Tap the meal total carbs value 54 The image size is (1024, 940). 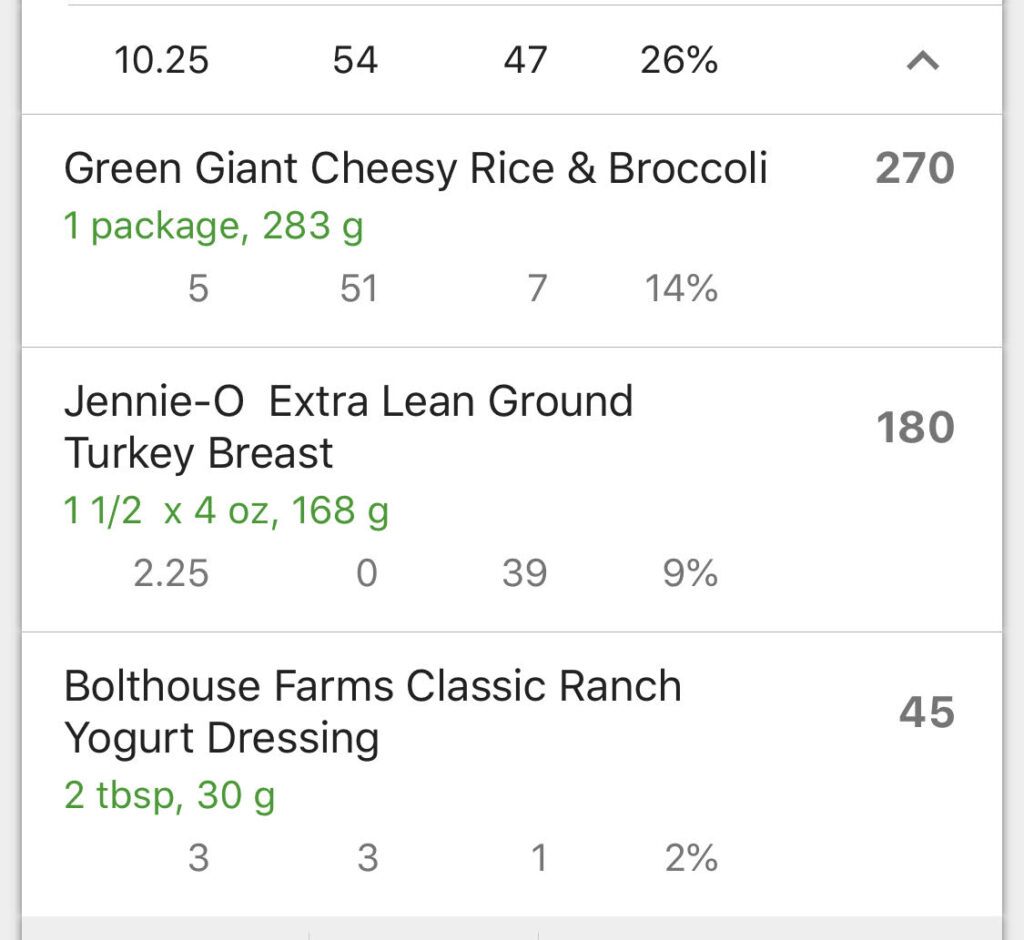tap(355, 60)
